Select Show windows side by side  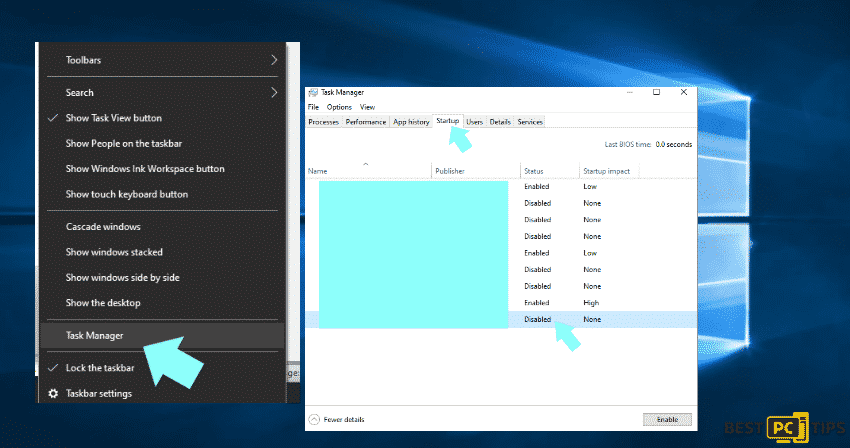[123, 278]
